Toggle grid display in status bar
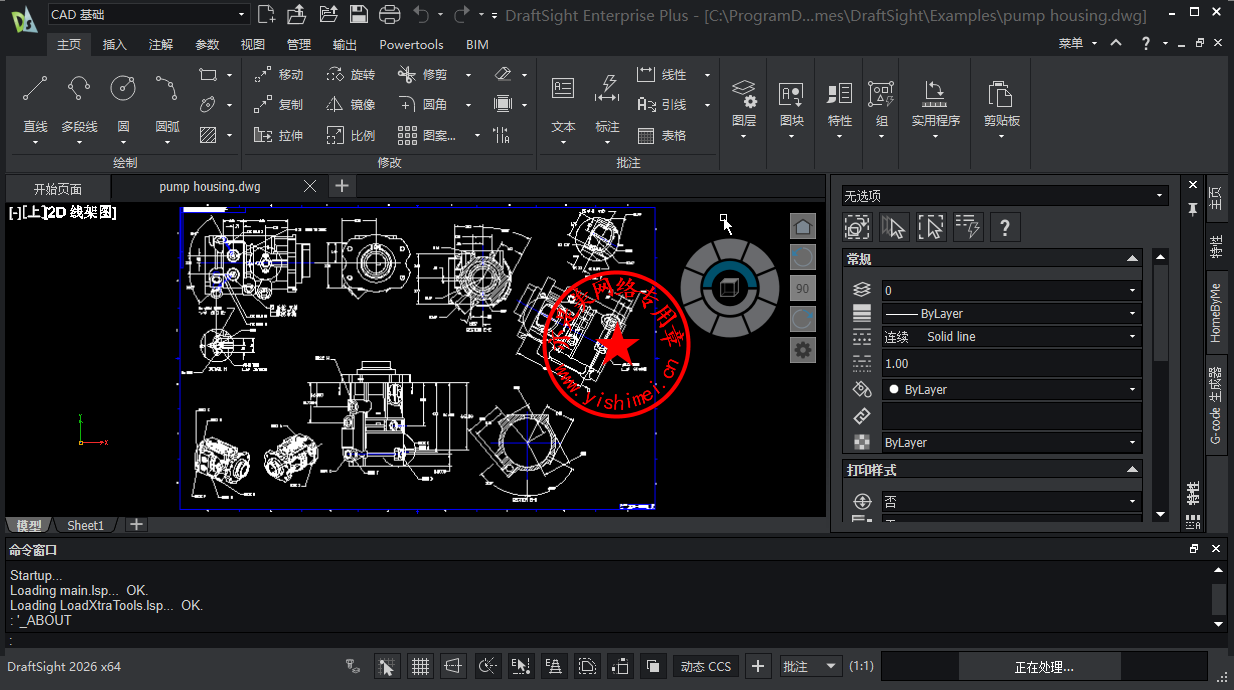 (x=420, y=666)
